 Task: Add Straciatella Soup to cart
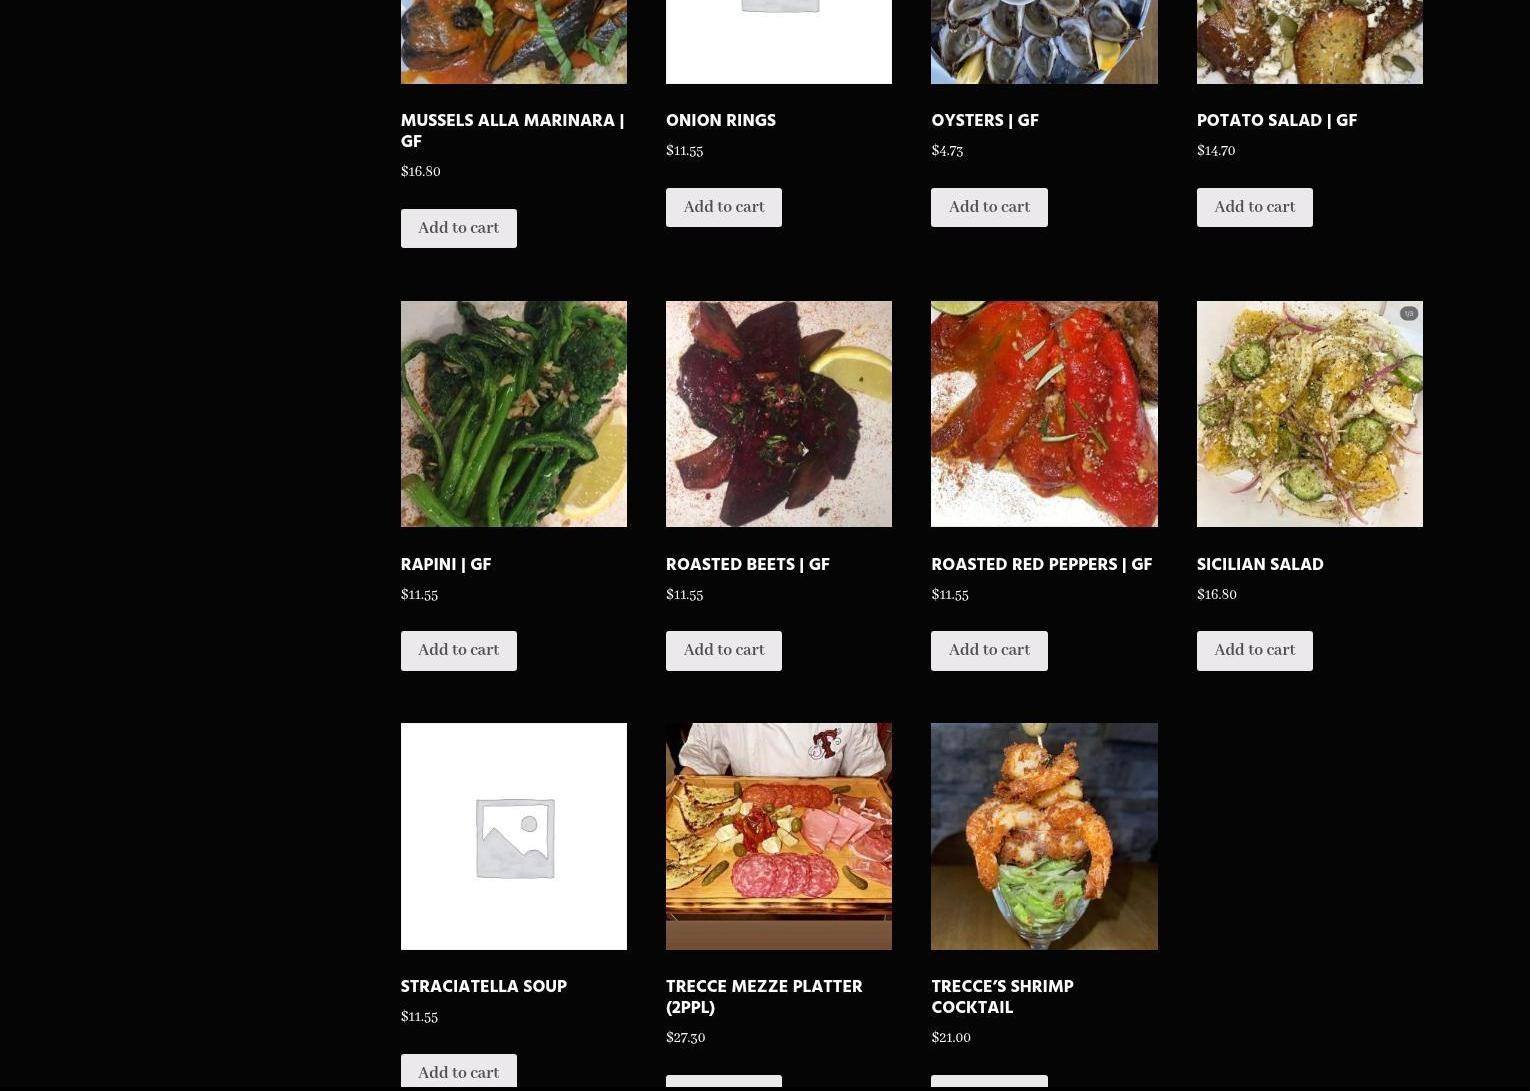click(458, 1072)
